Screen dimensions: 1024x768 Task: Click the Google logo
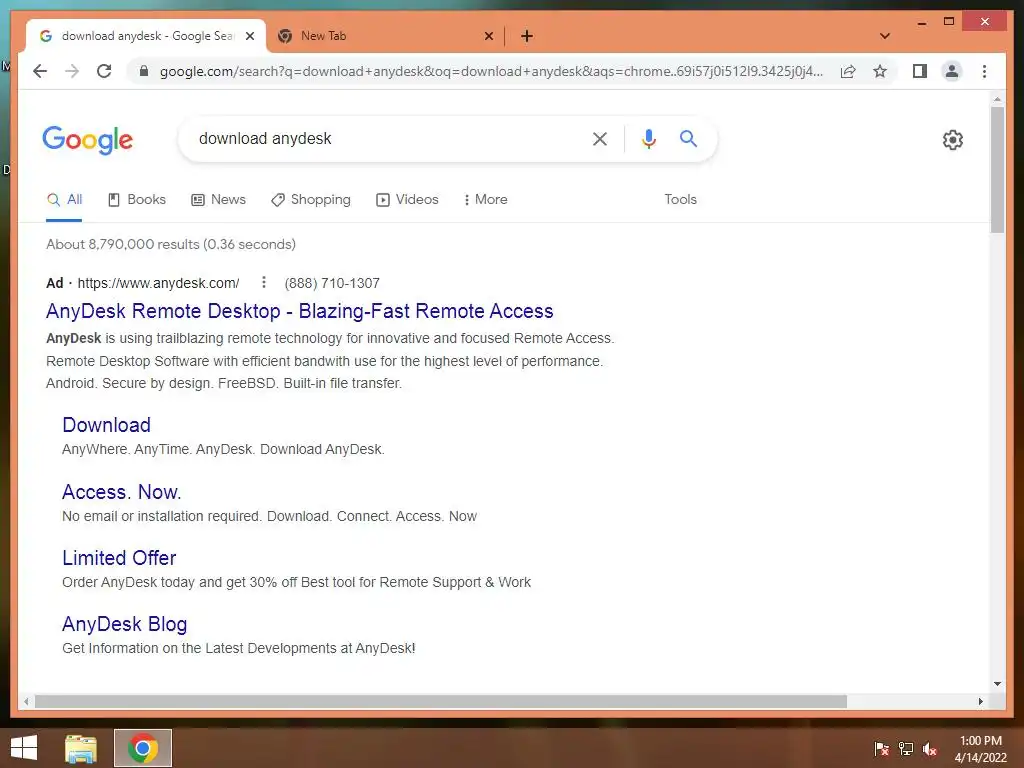[88, 140]
